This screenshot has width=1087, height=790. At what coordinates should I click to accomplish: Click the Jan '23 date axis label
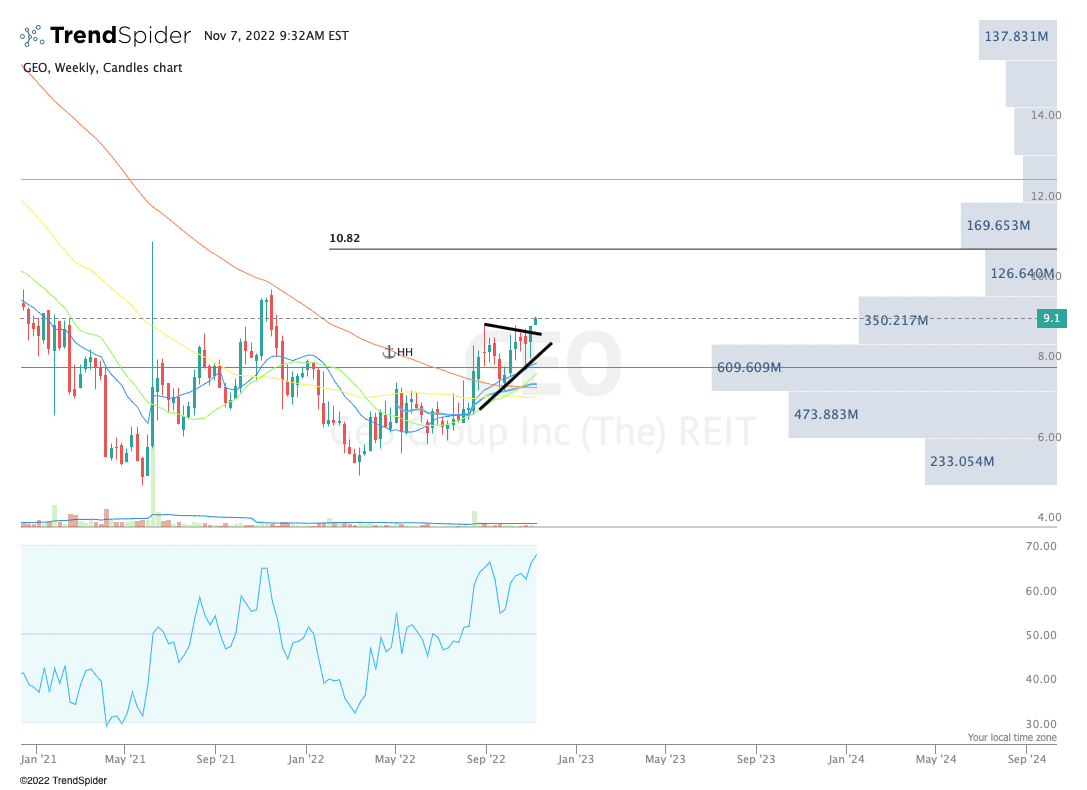pyautogui.click(x=575, y=759)
